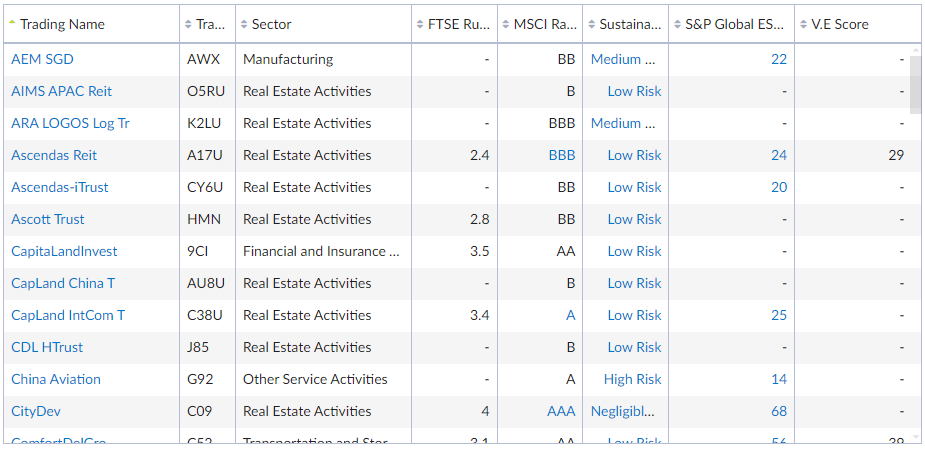The width and height of the screenshot is (925, 449).
Task: Sort by FTSE Russell column header
Action: [x=454, y=24]
